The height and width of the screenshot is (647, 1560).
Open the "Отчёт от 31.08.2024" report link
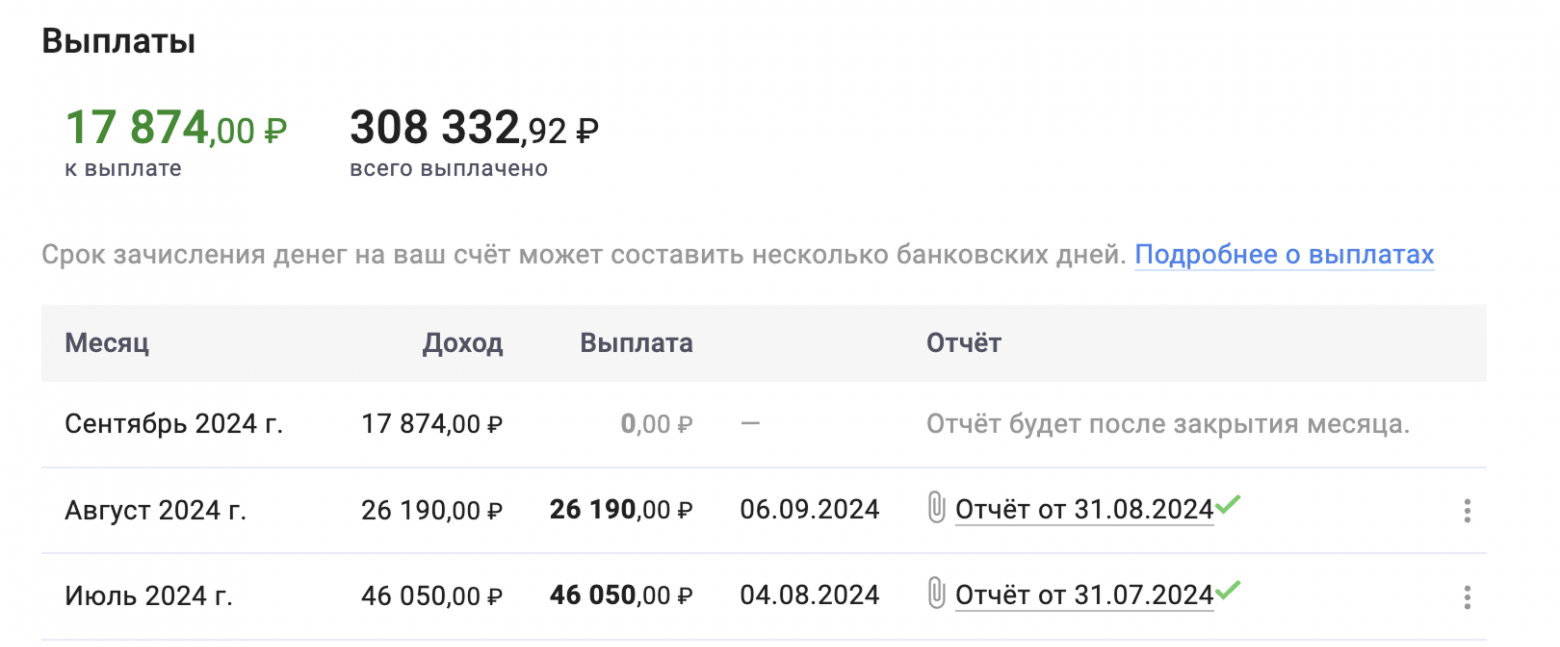(1084, 510)
